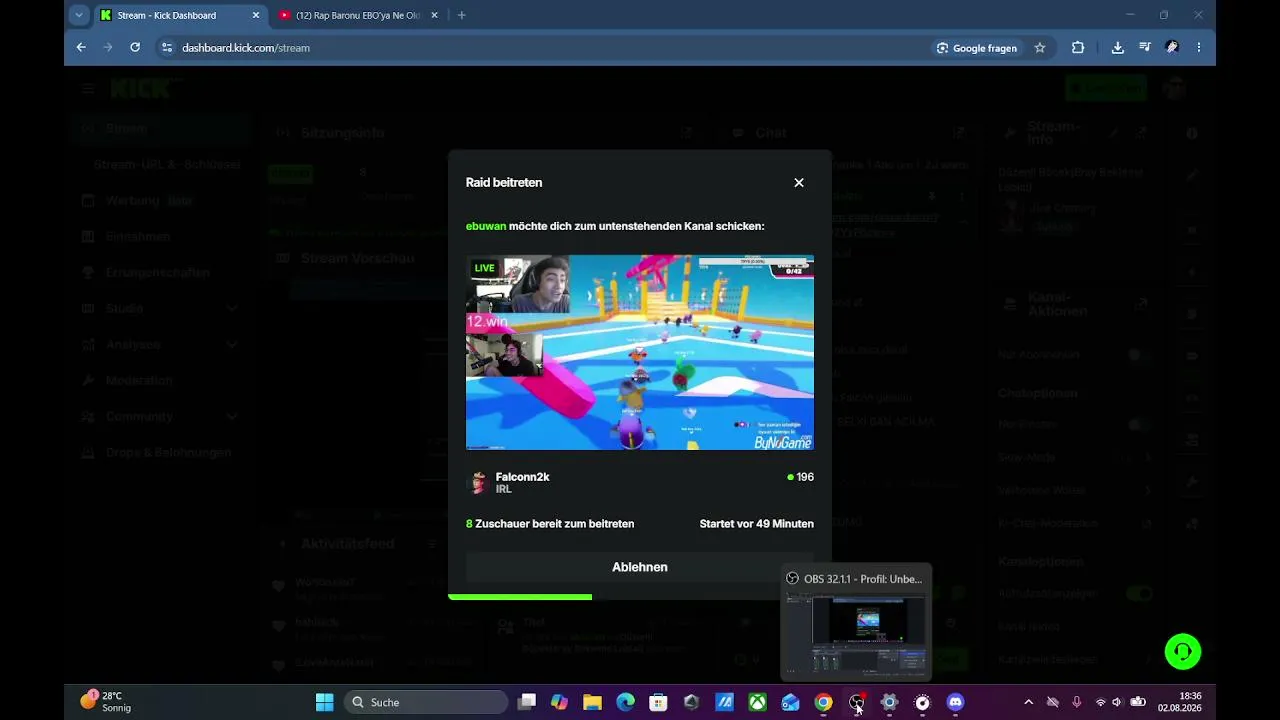Screen dimensions: 1280x720
Task: Open File Explorer from the taskbar
Action: [x=592, y=702]
